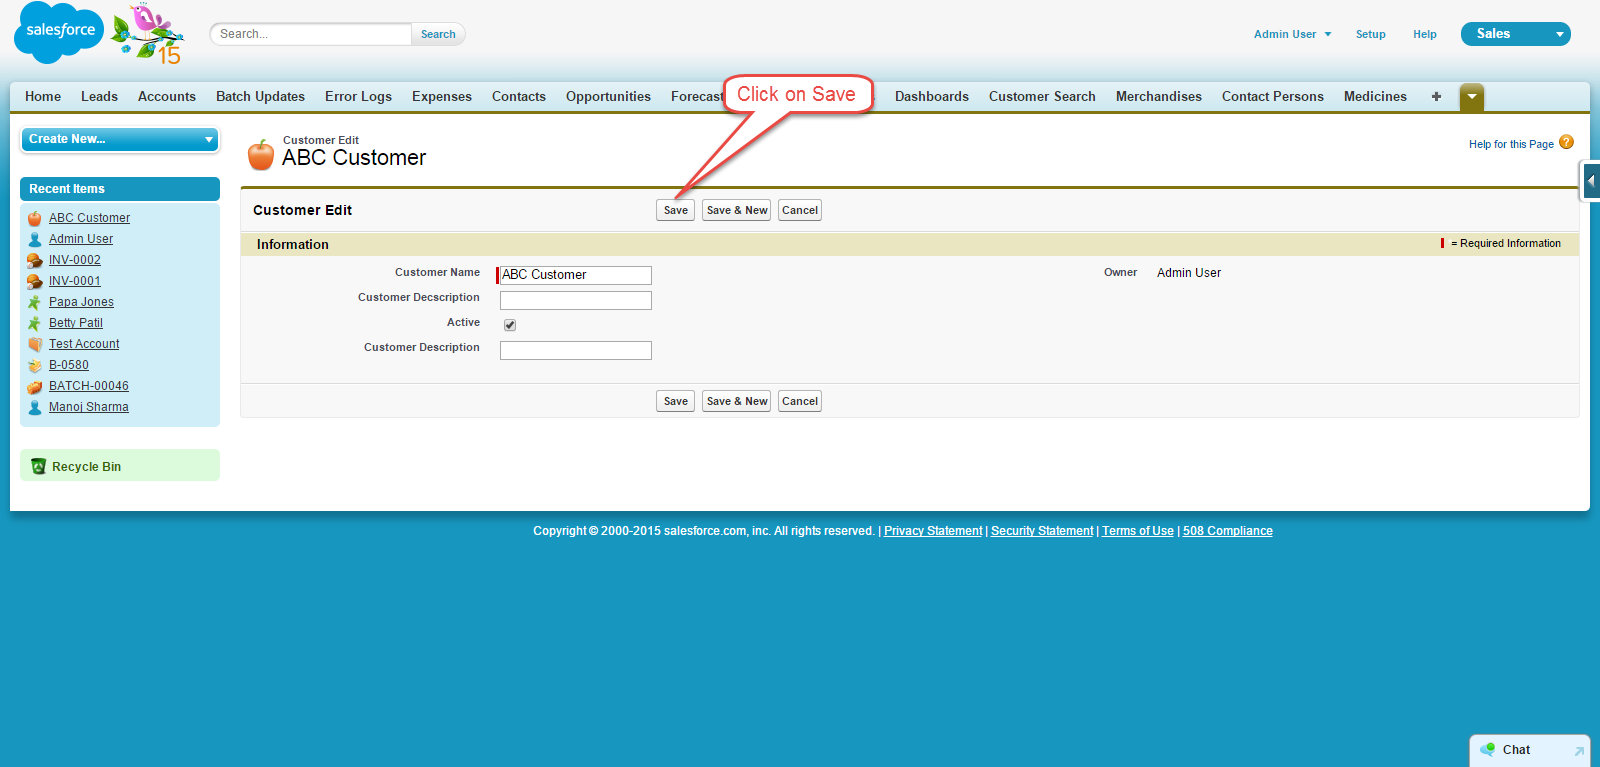Click the person icon beside Manoj Sharma
Viewport: 1600px width, 767px height.
[x=35, y=407]
